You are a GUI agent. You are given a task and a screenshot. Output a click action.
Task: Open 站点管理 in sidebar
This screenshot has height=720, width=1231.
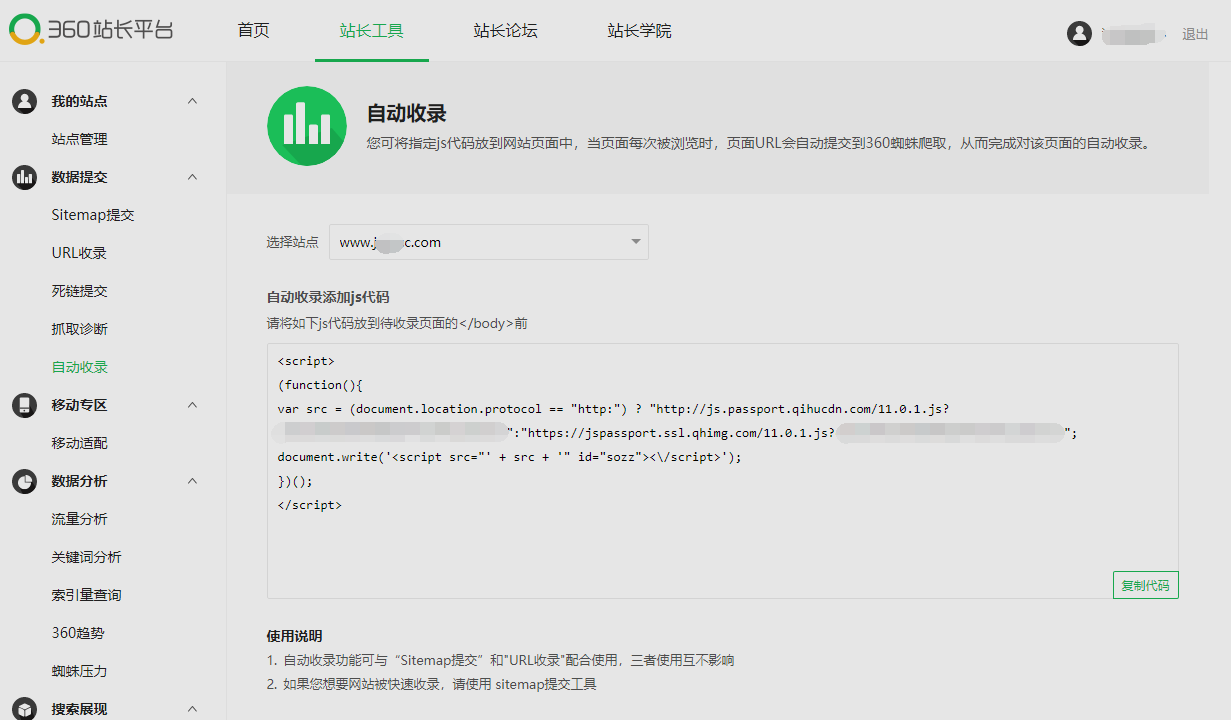80,139
